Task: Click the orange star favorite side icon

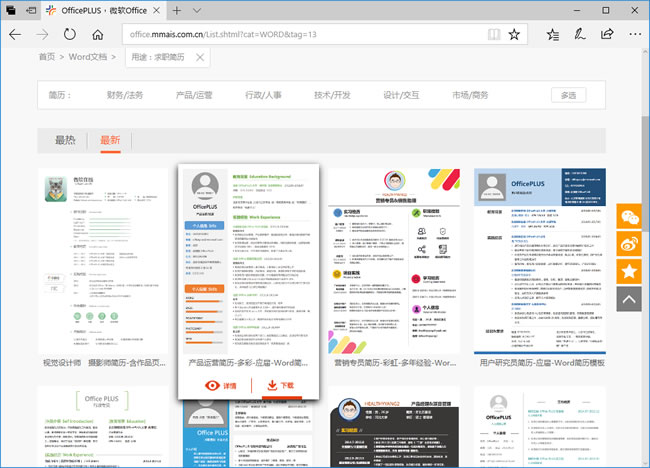Action: [x=629, y=272]
